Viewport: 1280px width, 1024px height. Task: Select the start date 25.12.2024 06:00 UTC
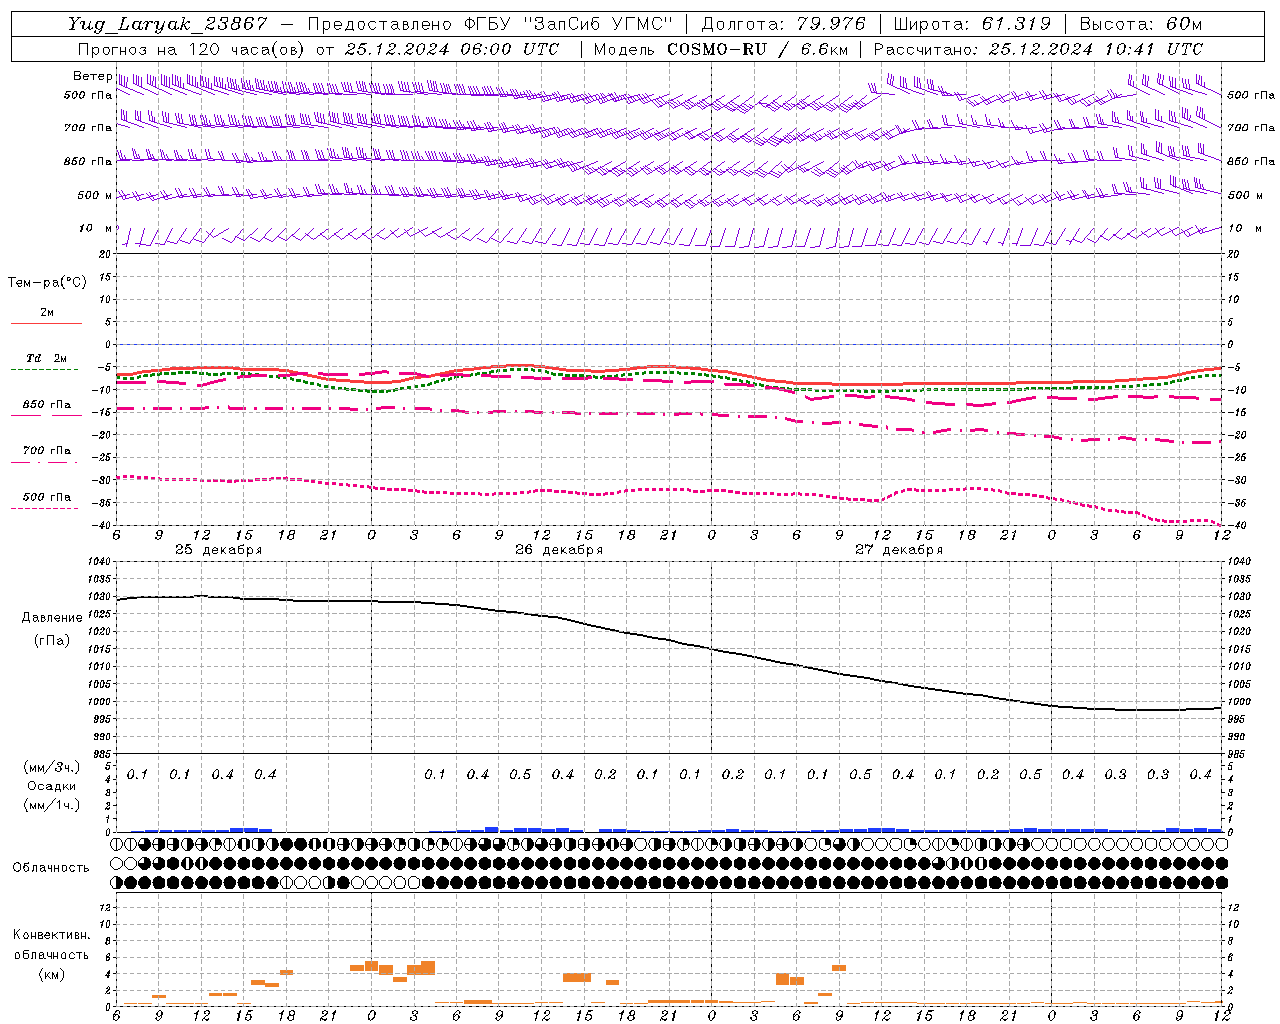[x=452, y=49]
